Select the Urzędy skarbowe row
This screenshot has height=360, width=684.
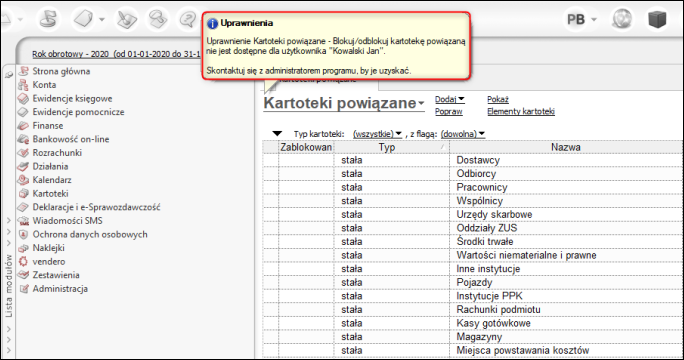tap(473, 214)
